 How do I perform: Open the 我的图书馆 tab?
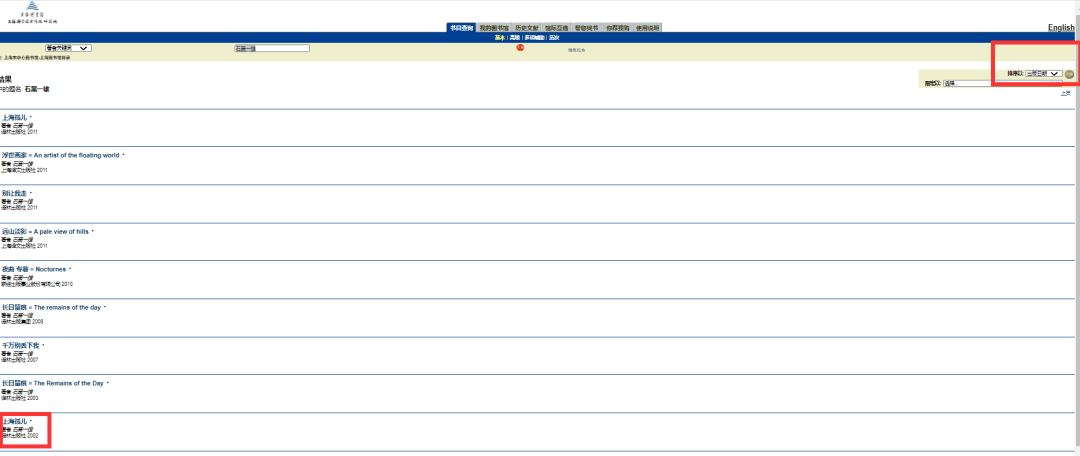click(x=494, y=28)
